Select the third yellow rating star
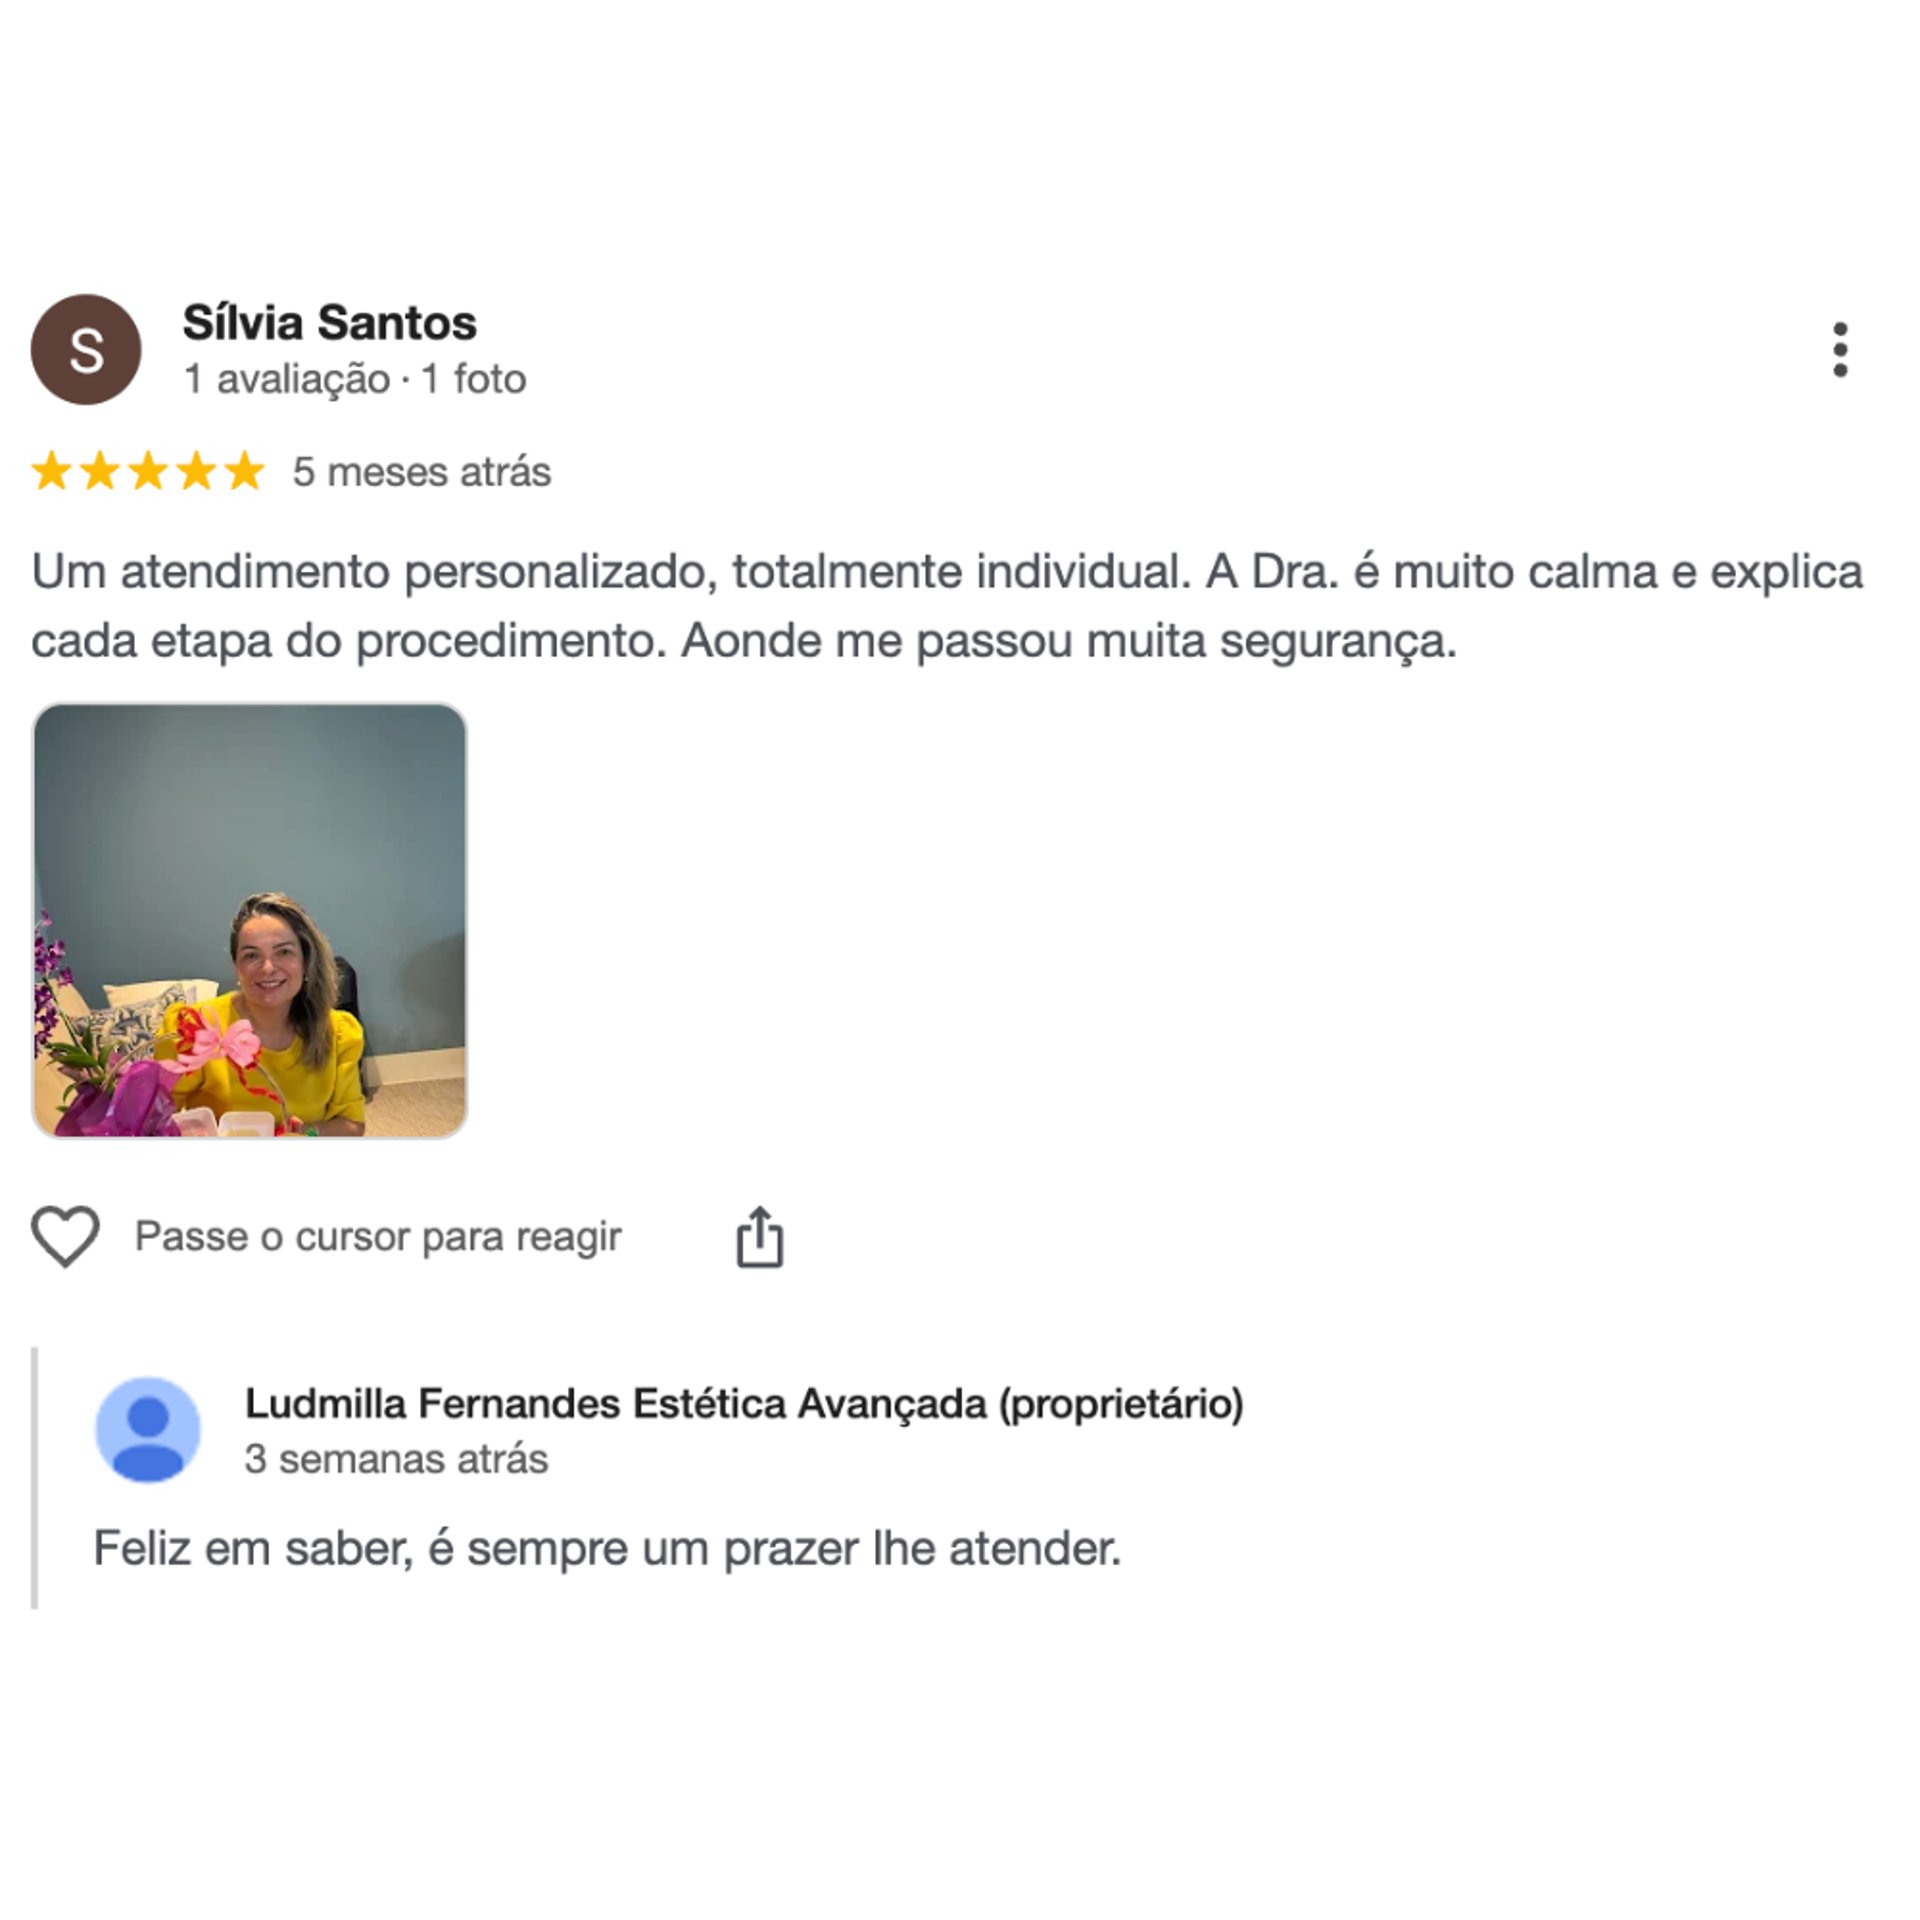The width and height of the screenshot is (1920, 1920). coord(148,471)
